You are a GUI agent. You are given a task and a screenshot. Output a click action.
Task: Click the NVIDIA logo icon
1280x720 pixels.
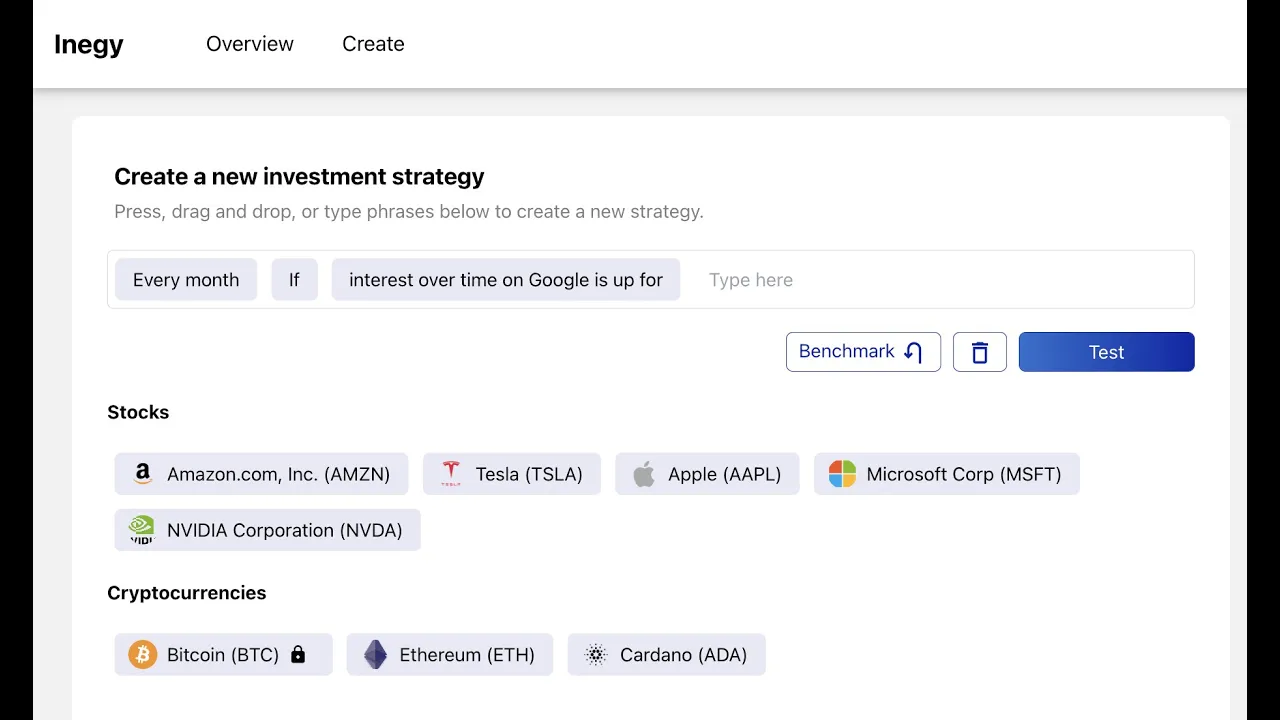point(143,530)
